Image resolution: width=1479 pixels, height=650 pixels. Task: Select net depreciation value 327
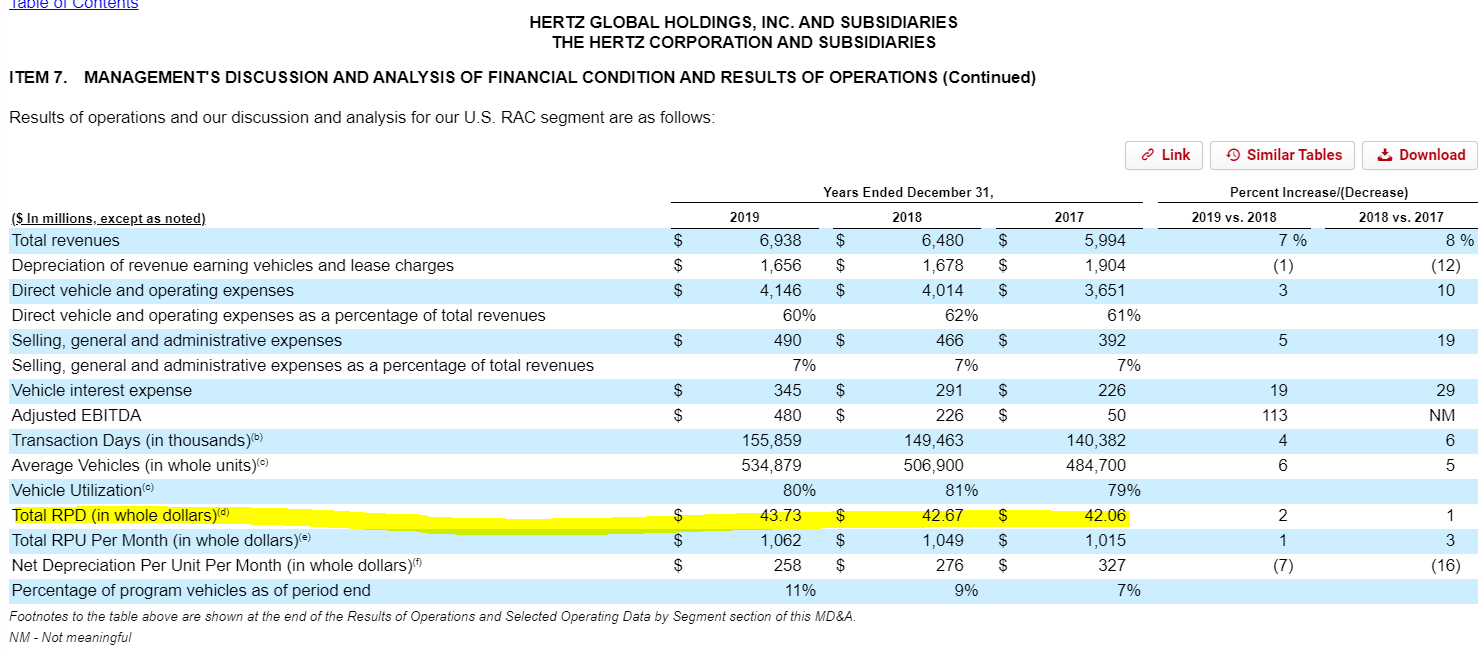tap(1113, 565)
